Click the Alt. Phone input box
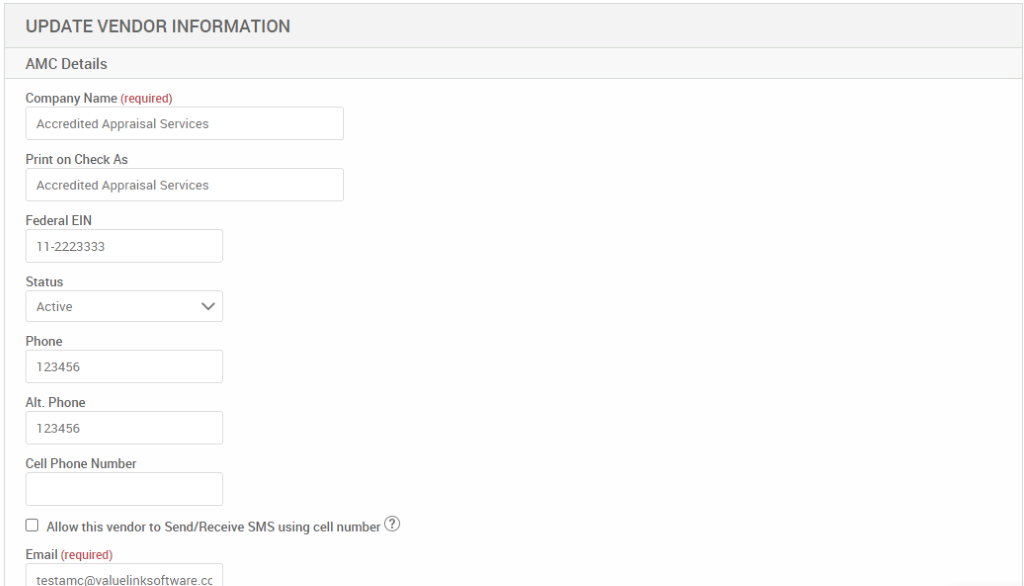Screen dimensions: 1024x586 [124, 427]
